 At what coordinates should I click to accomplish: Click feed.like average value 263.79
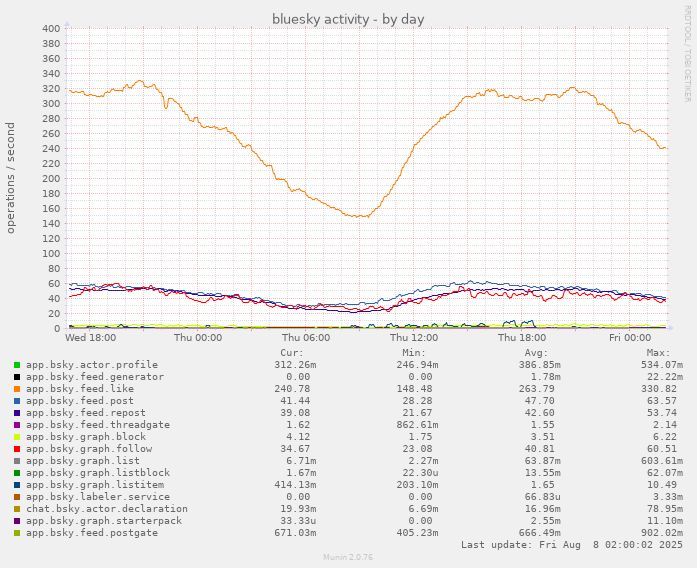point(536,389)
